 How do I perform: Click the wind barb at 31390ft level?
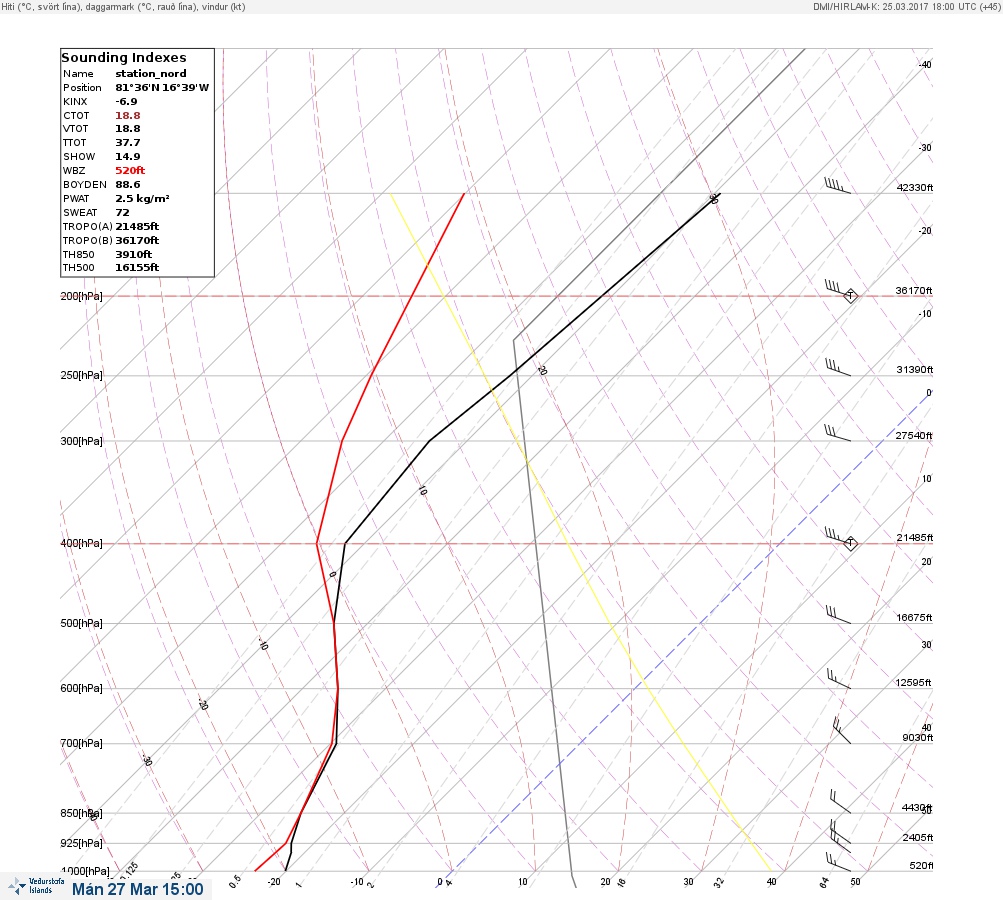point(837,367)
